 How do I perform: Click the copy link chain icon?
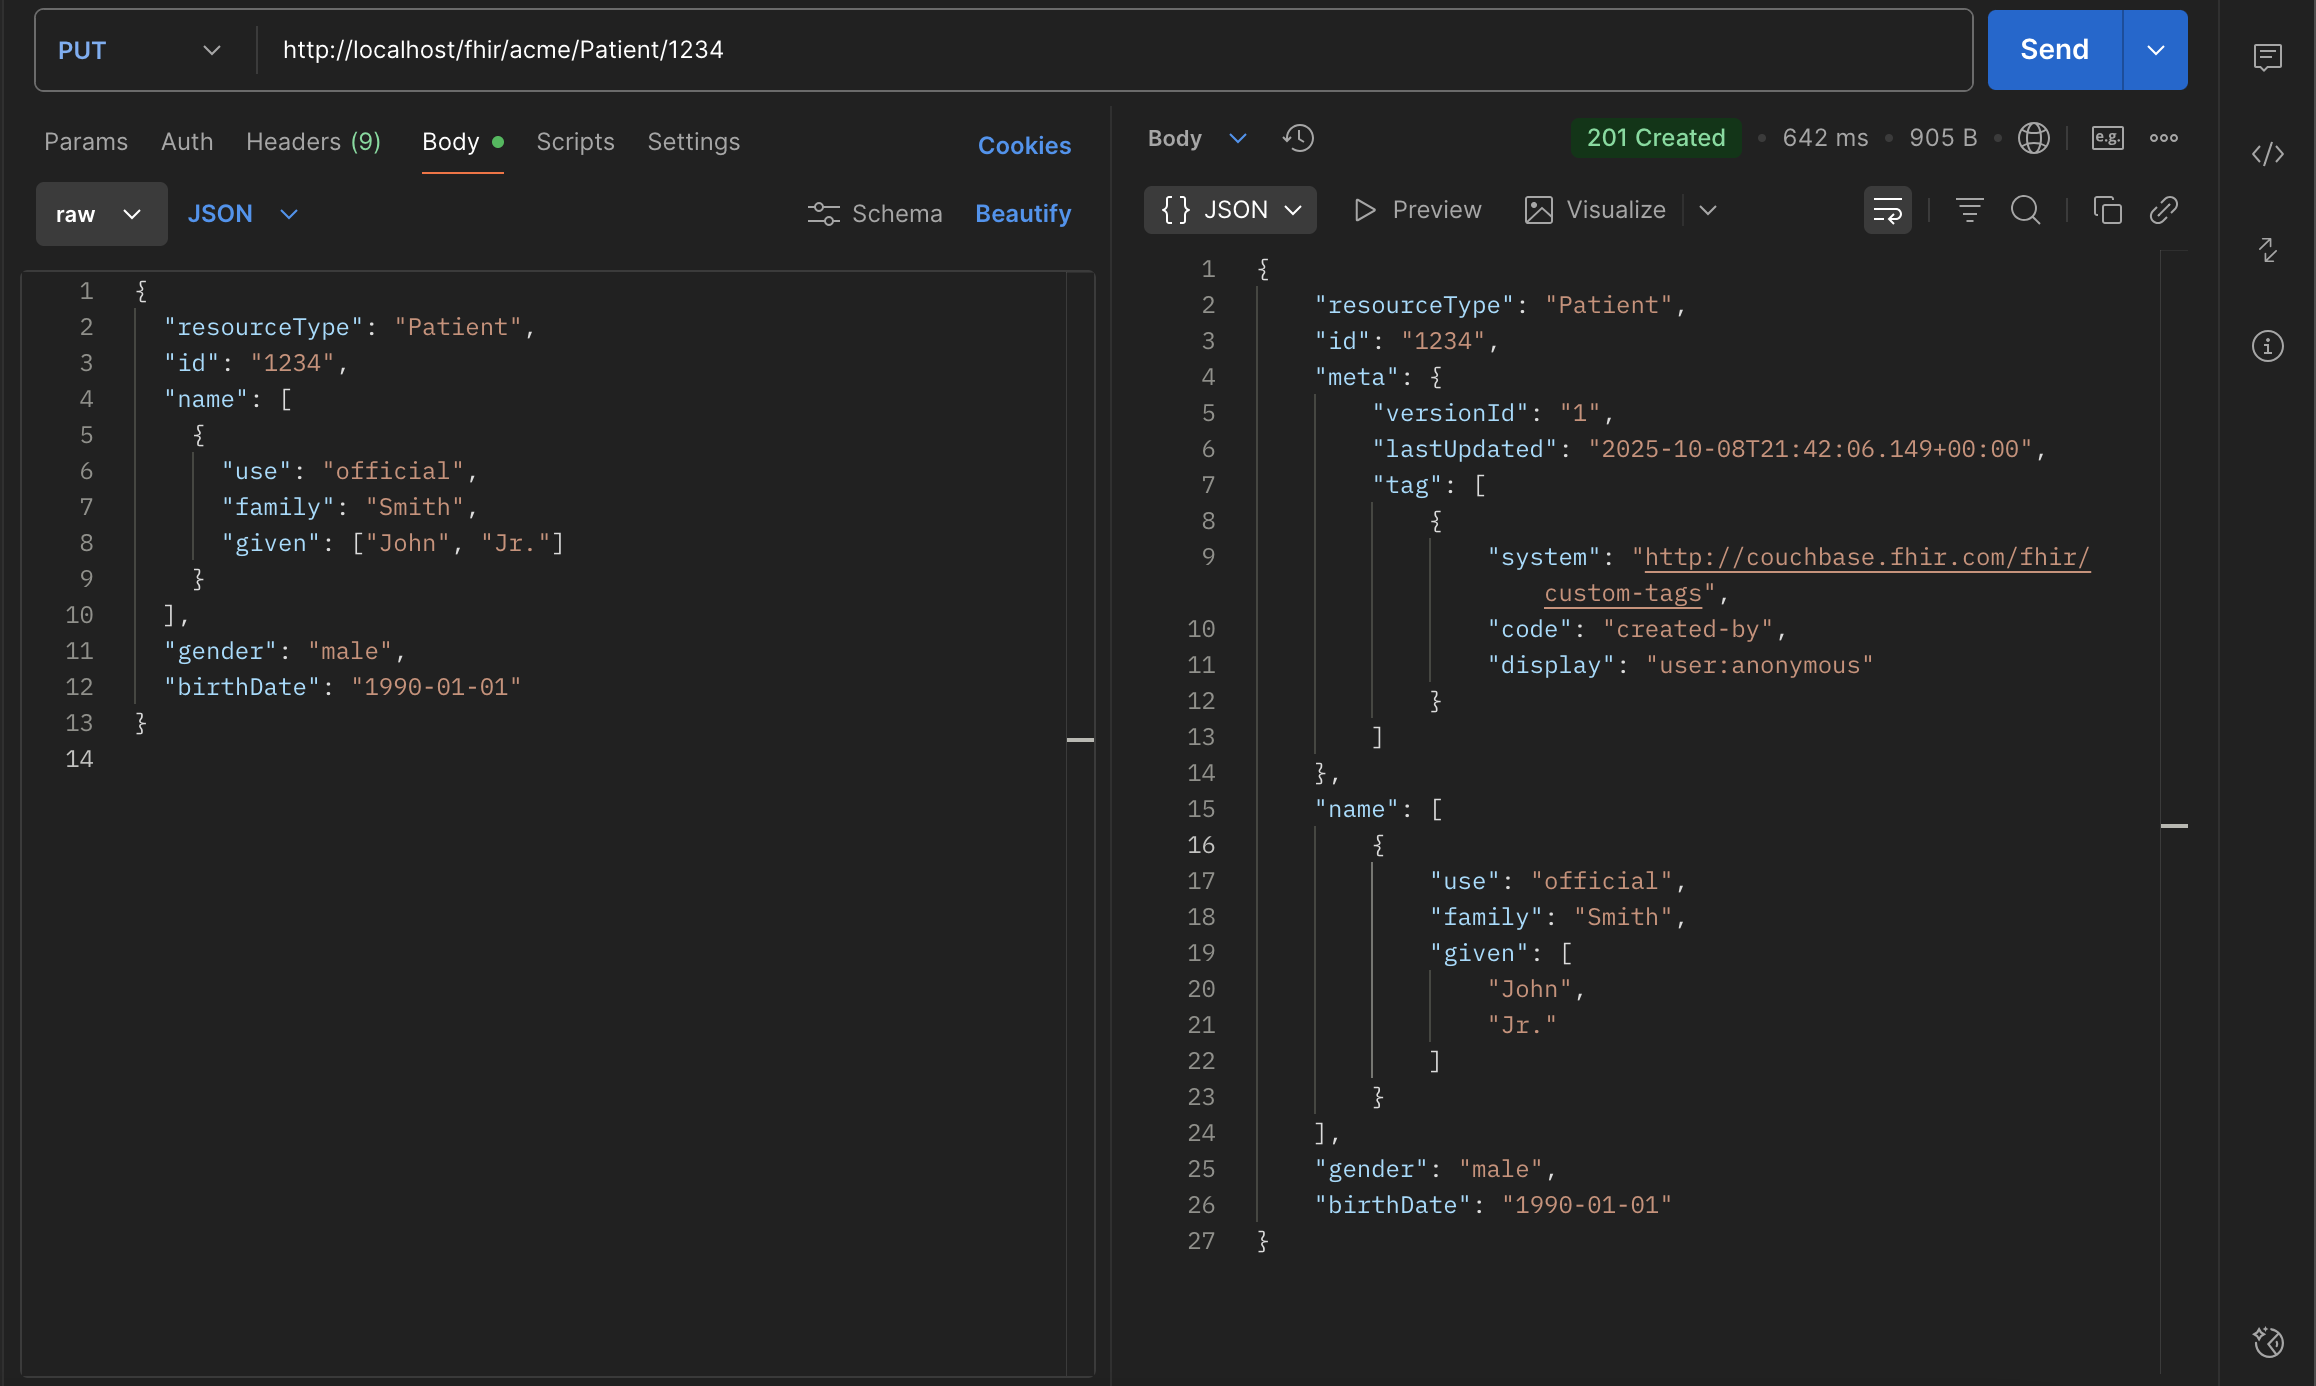(x=2163, y=210)
